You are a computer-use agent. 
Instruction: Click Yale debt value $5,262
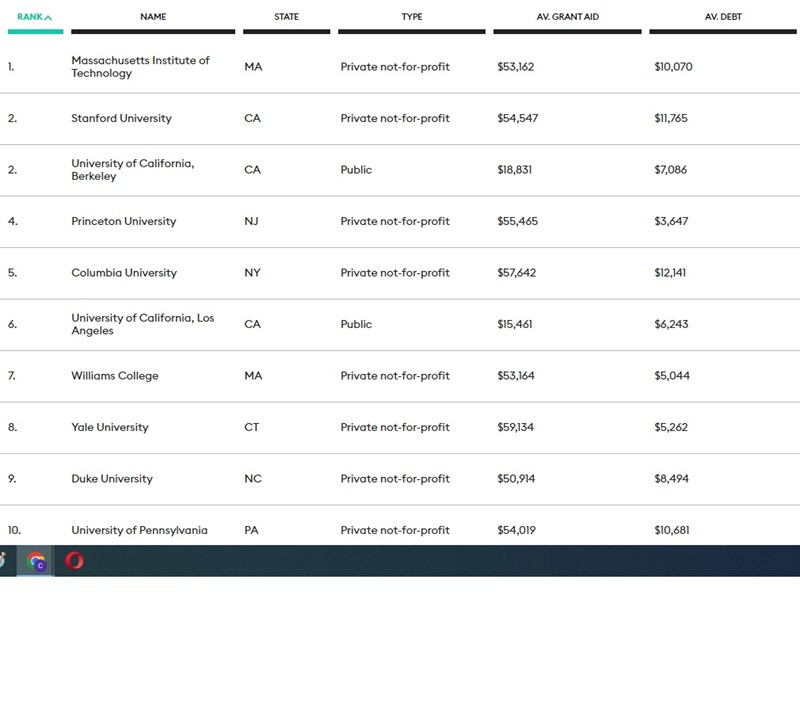click(671, 428)
